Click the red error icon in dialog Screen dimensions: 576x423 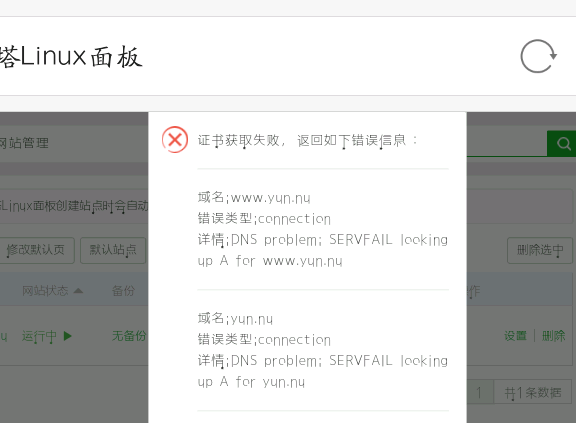(x=175, y=140)
